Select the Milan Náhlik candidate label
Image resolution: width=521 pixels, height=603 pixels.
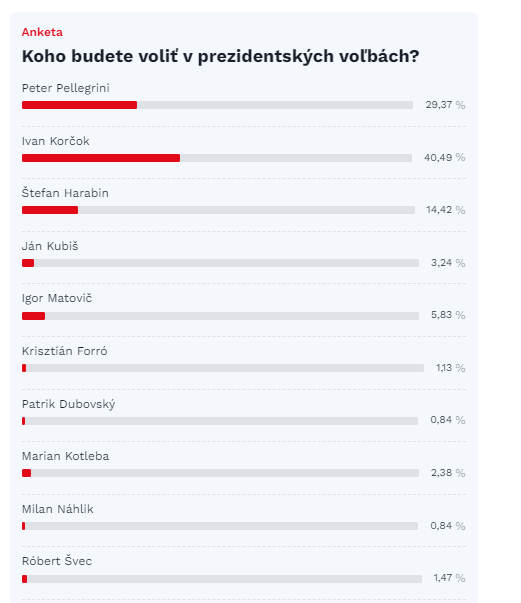[58, 509]
